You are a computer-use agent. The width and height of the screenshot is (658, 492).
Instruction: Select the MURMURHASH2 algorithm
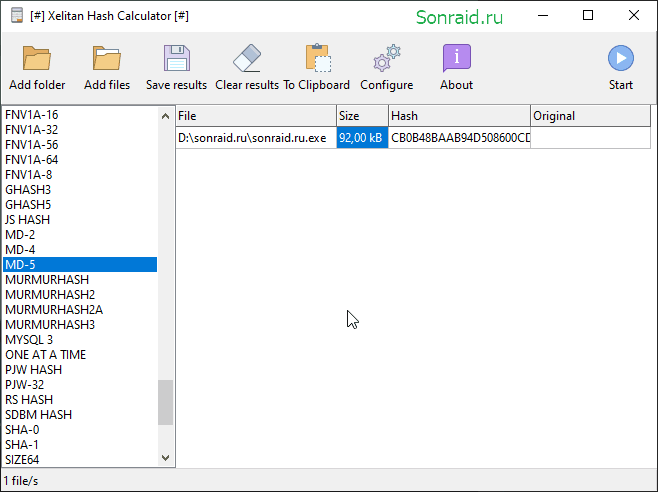[x=80, y=295]
